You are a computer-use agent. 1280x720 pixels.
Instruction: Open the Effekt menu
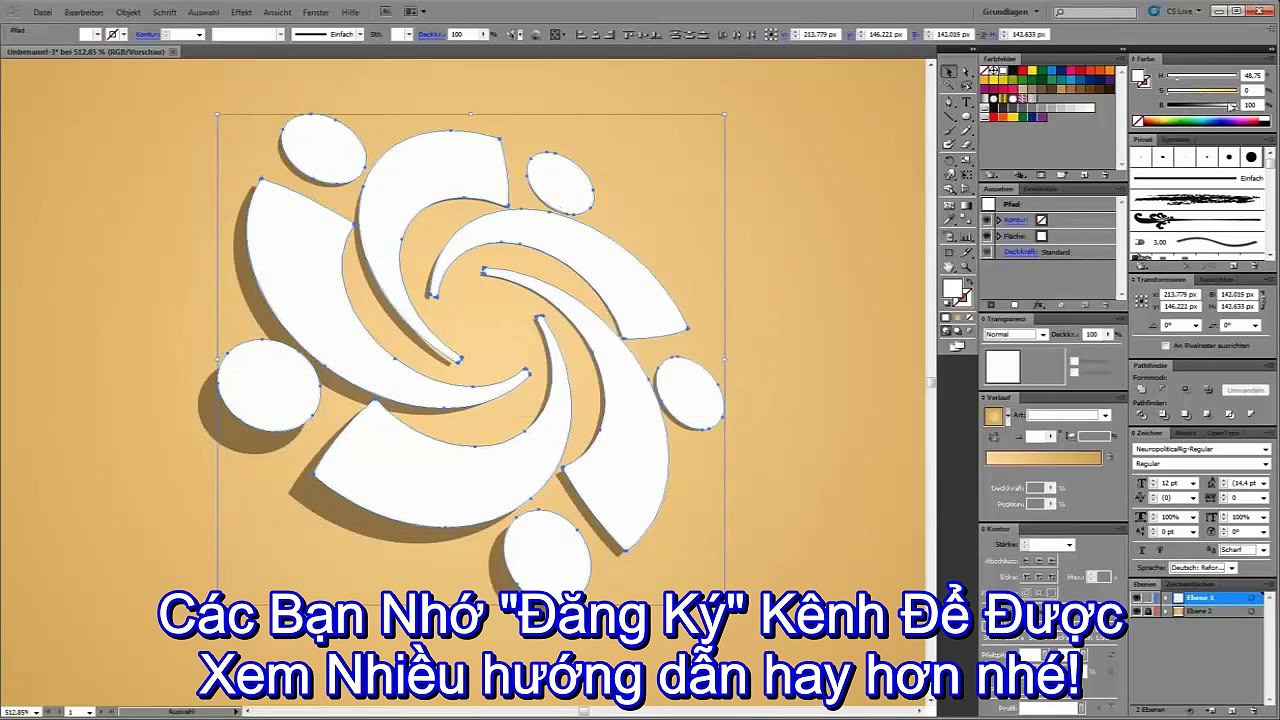pos(241,12)
